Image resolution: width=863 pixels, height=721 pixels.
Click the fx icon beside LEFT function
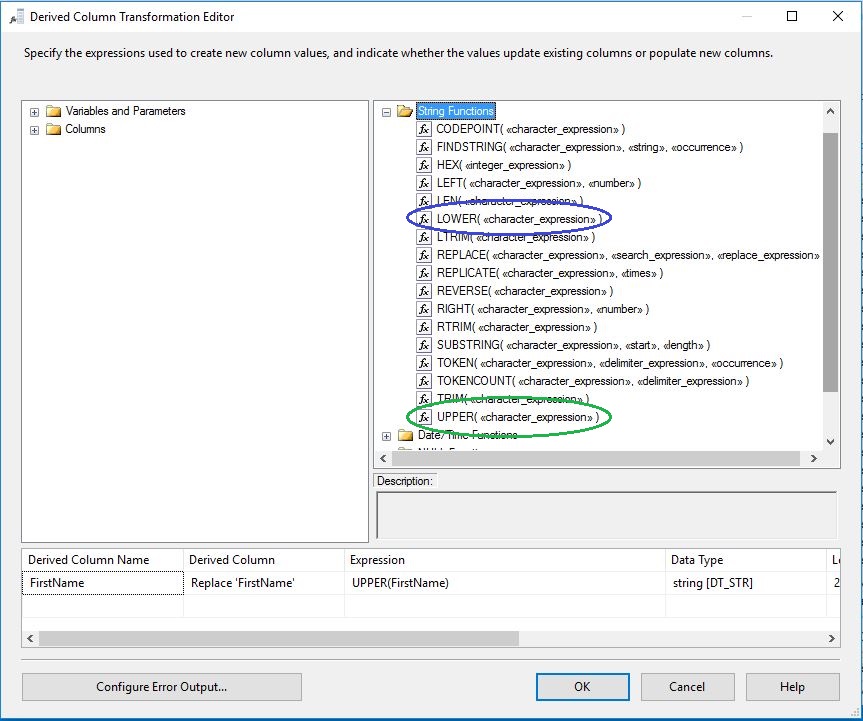pyautogui.click(x=423, y=183)
